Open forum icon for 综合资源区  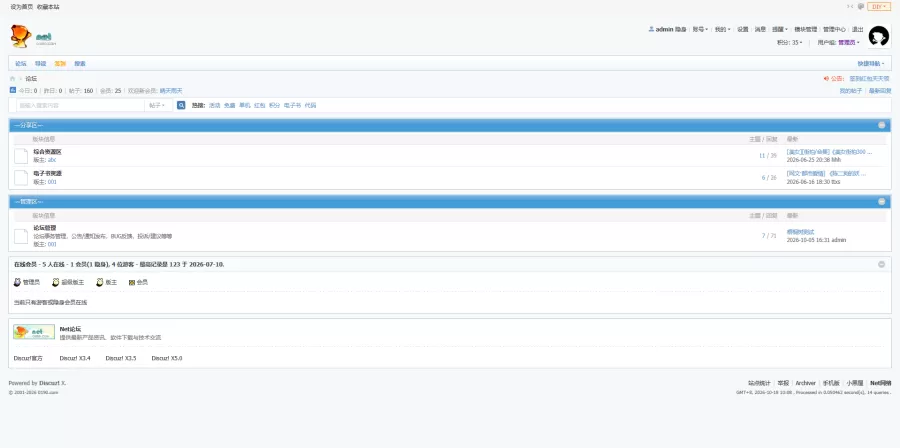click(21, 156)
